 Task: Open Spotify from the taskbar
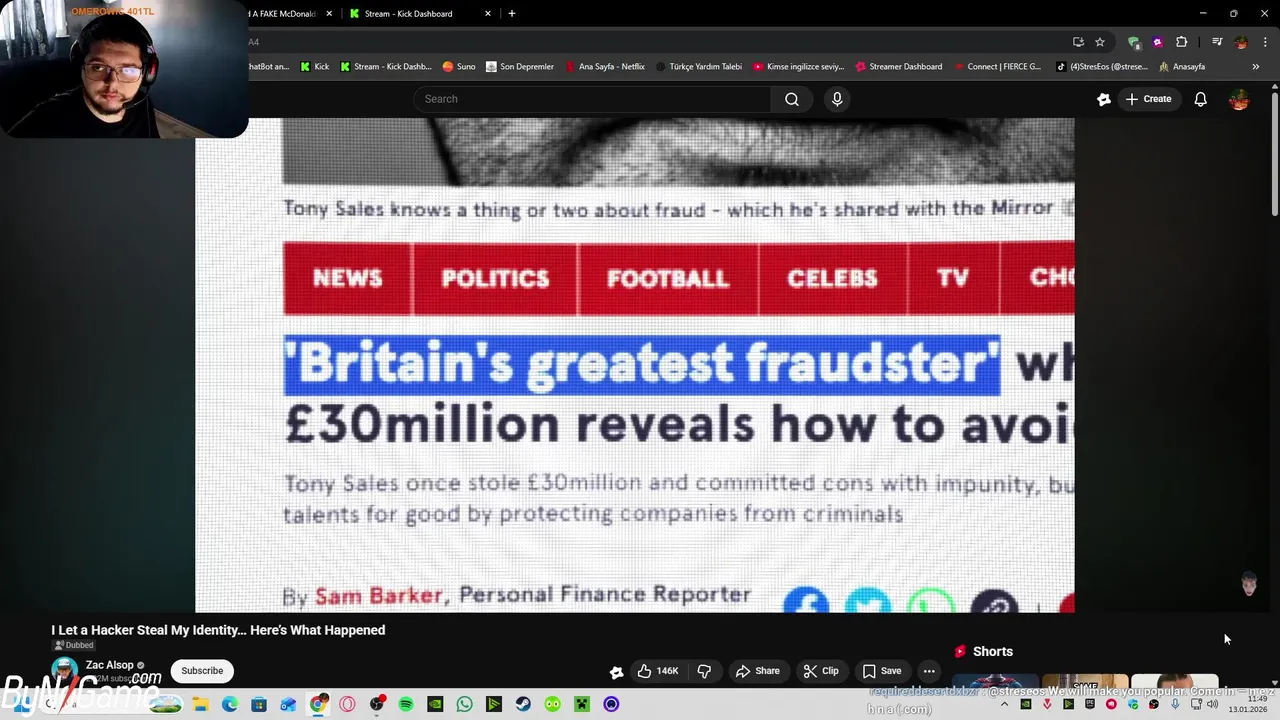[406, 704]
